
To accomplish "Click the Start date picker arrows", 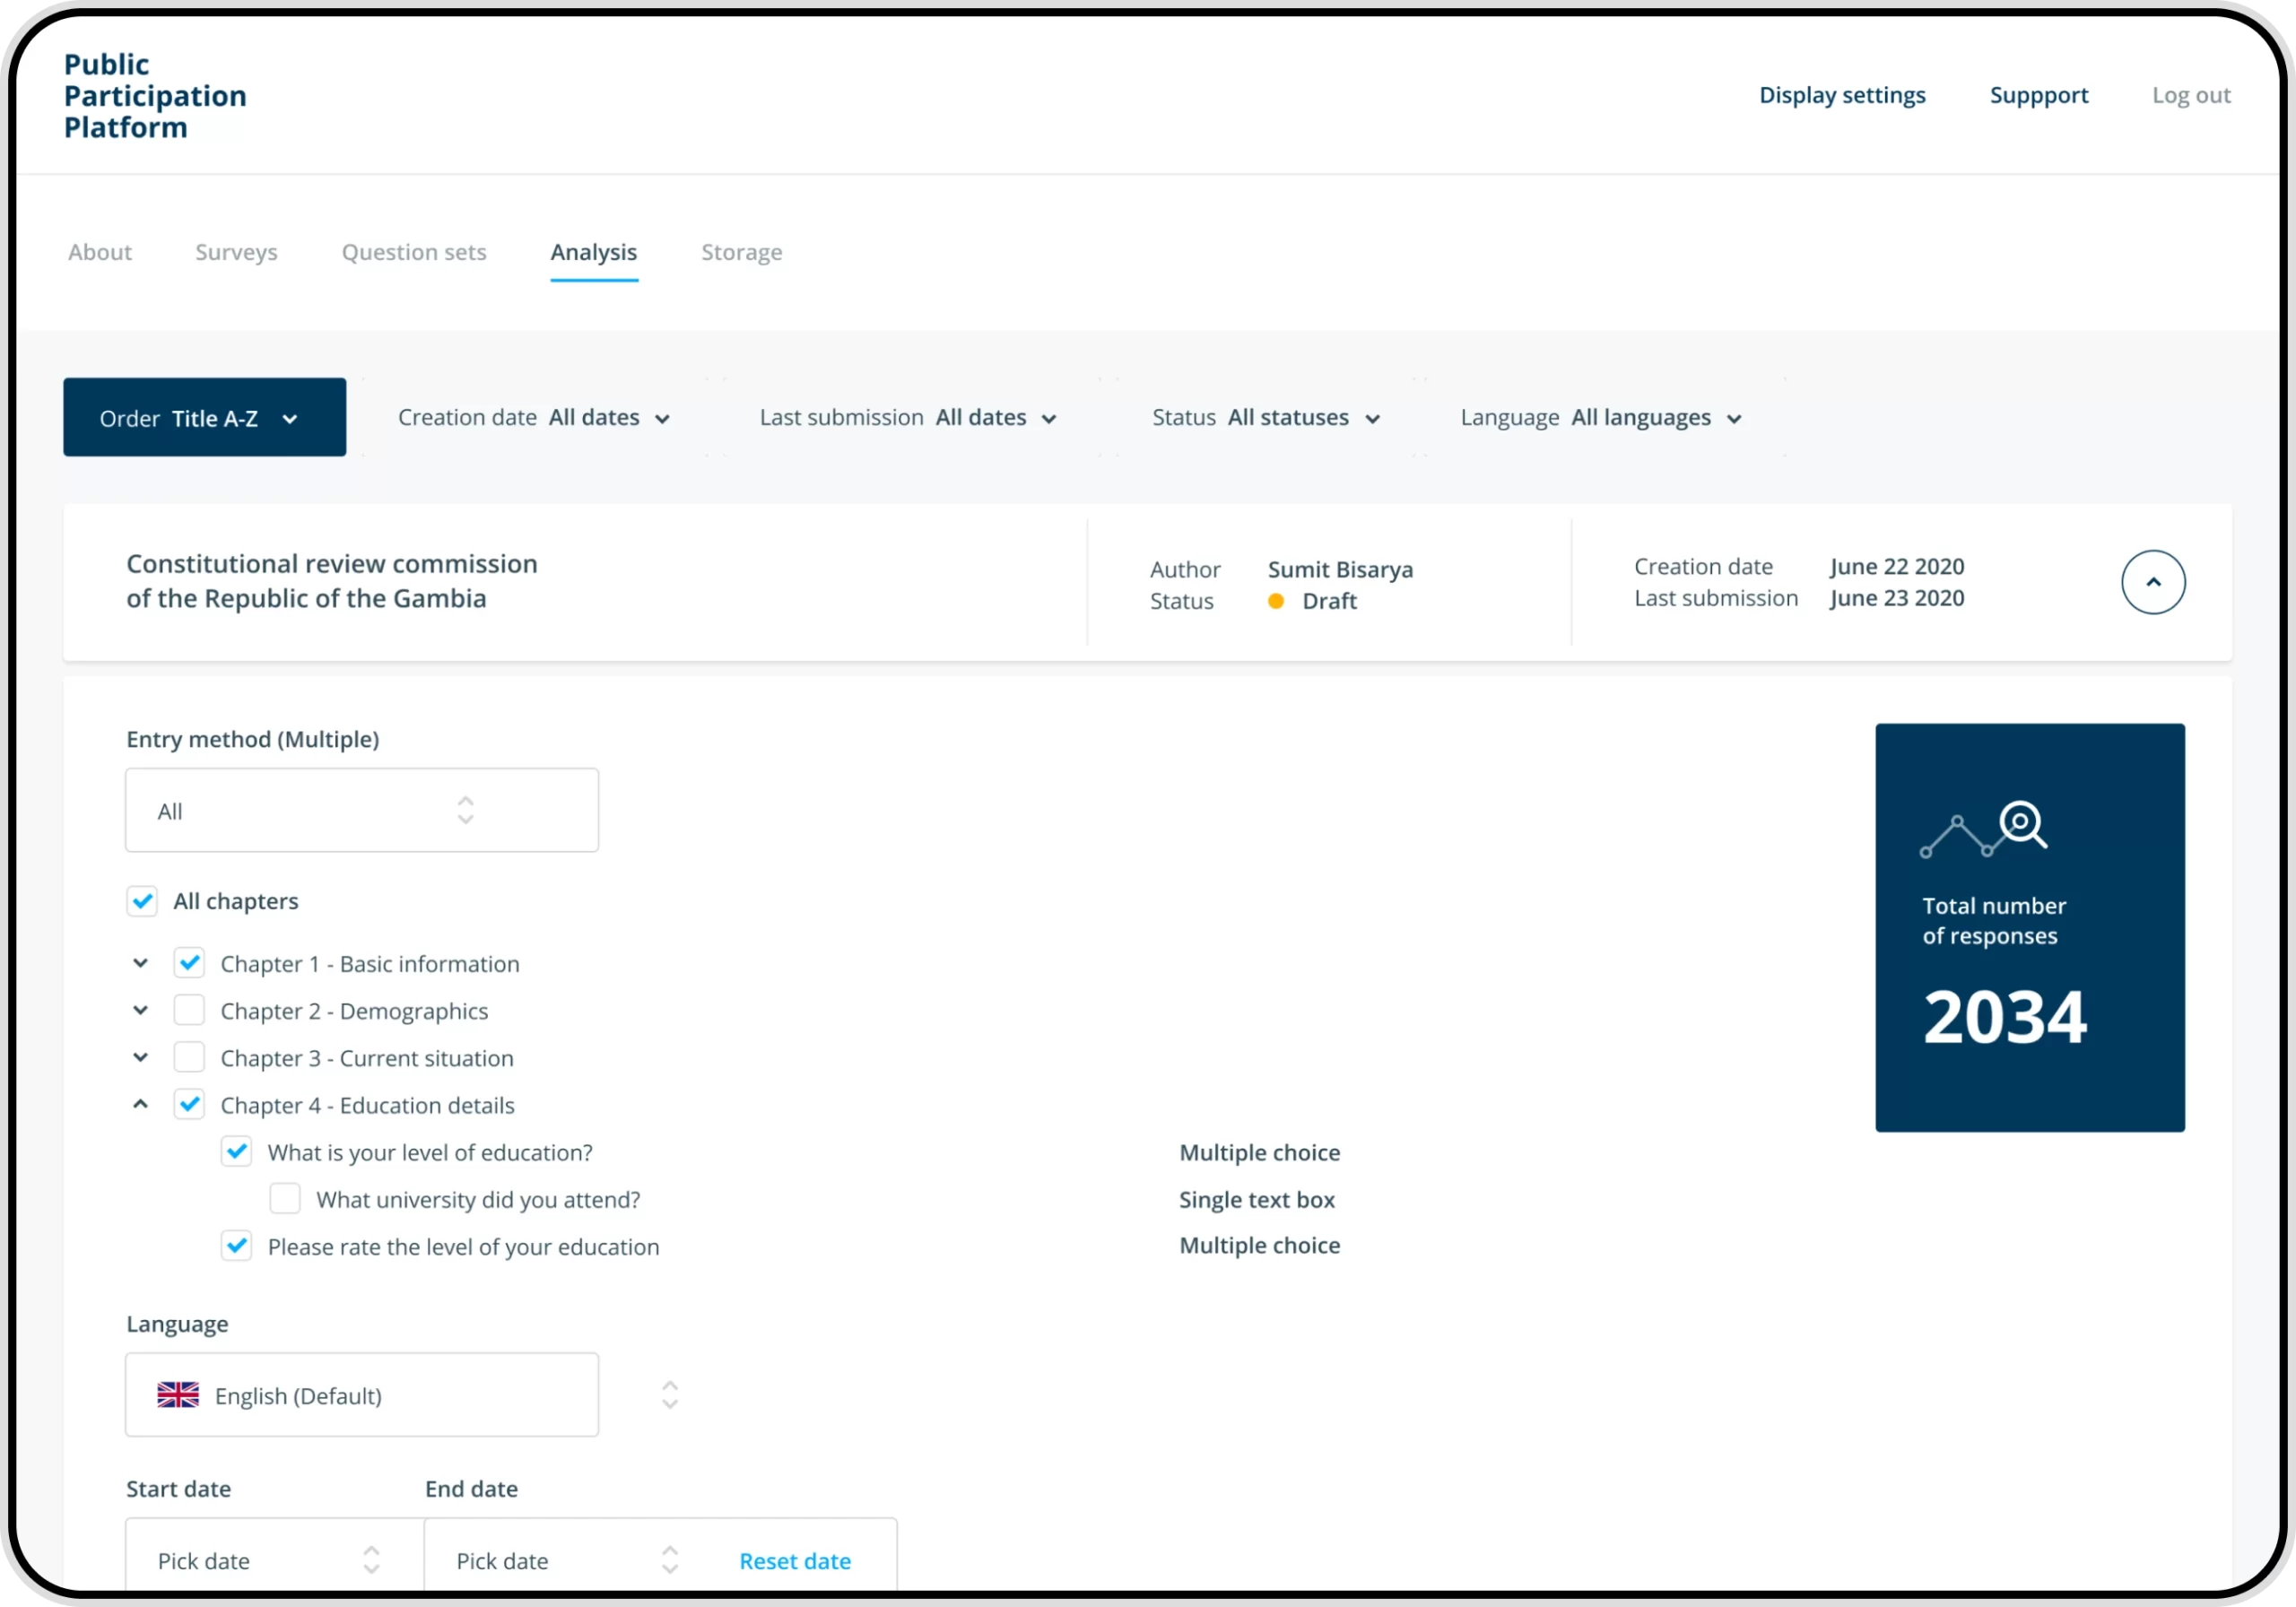I will click(x=371, y=1560).
